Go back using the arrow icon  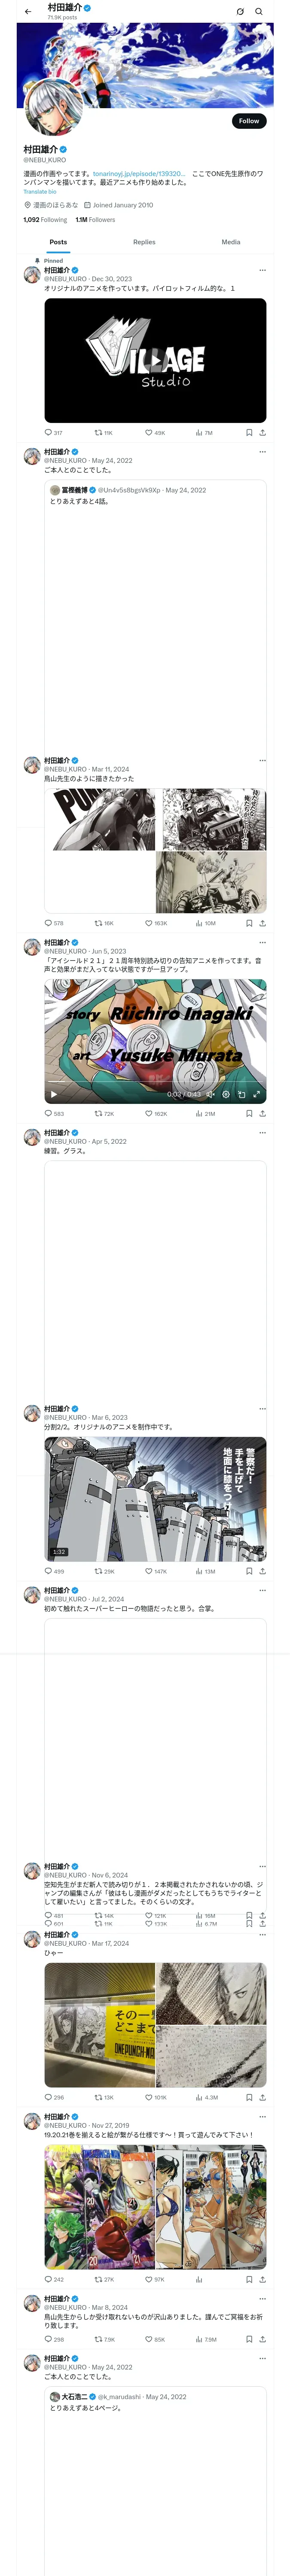tap(28, 12)
